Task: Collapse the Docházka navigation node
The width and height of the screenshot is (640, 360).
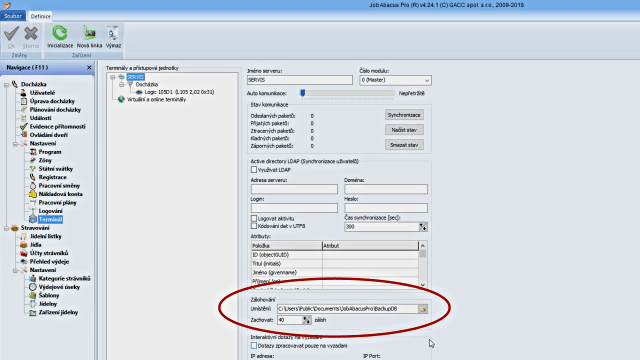Action: (x=7, y=84)
